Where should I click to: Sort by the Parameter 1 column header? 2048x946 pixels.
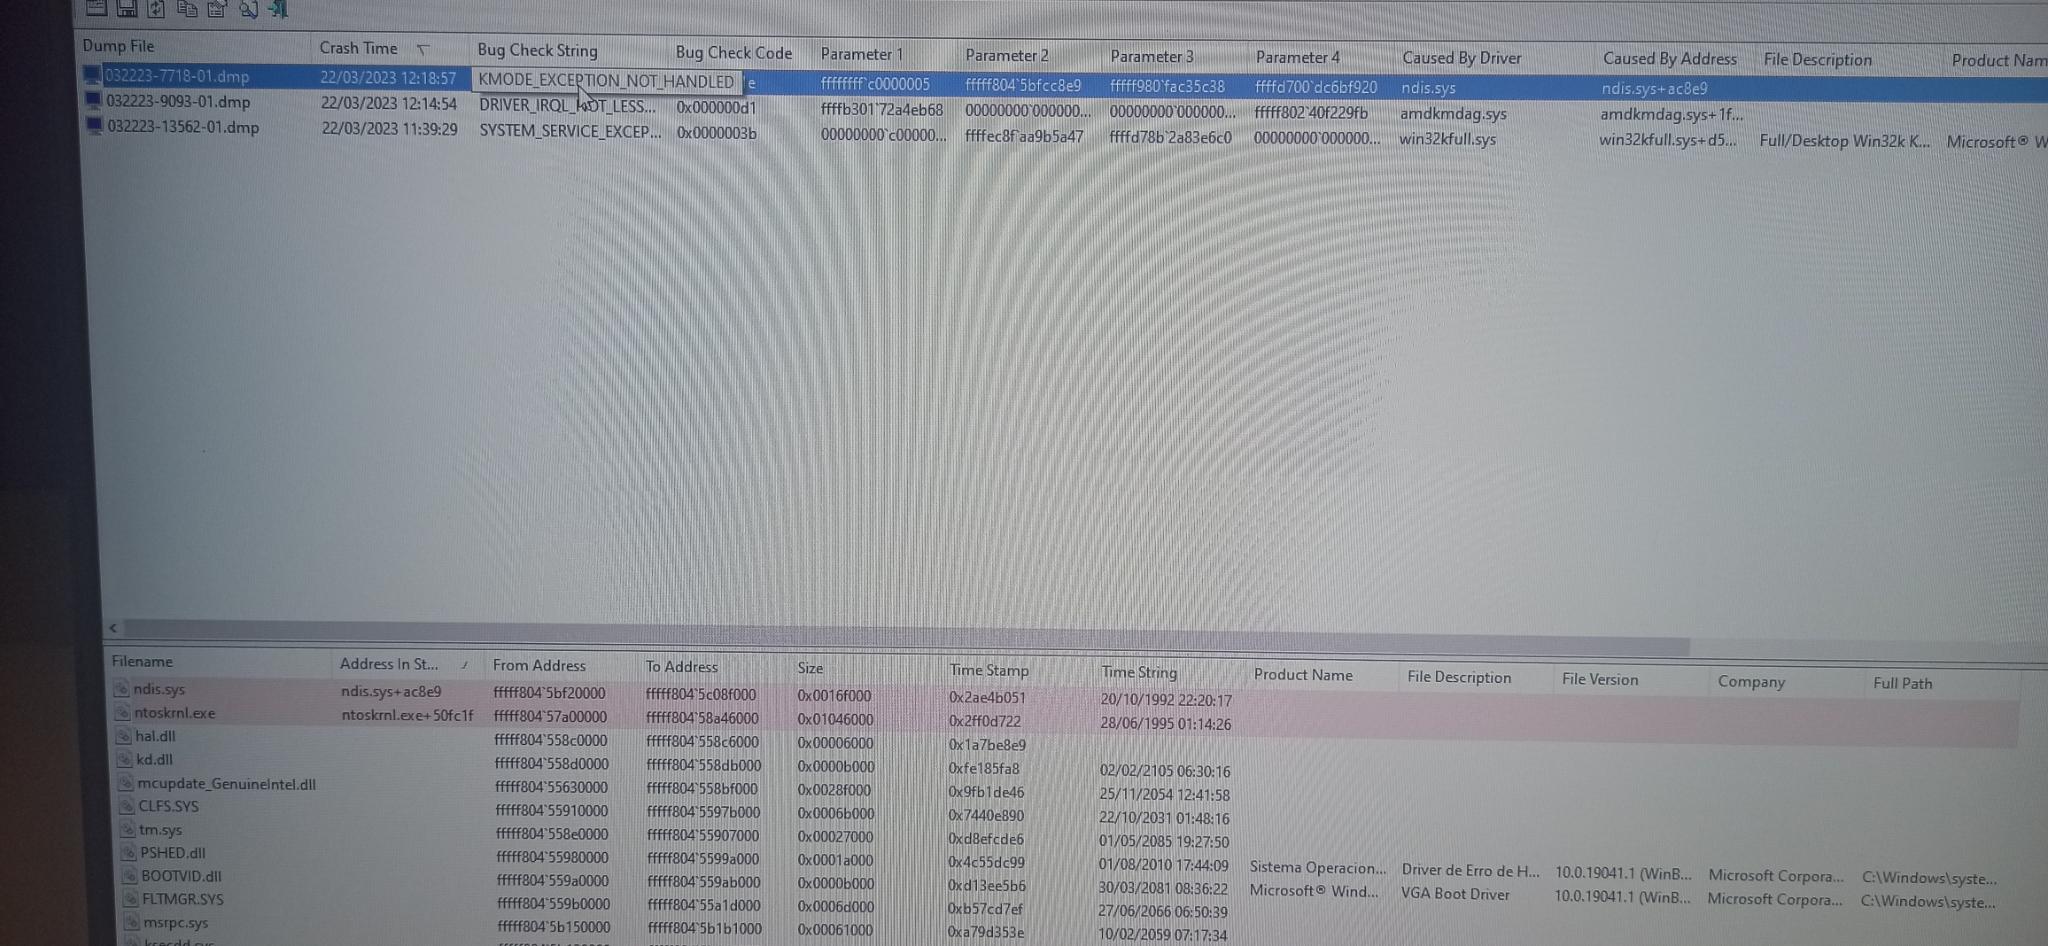point(861,54)
